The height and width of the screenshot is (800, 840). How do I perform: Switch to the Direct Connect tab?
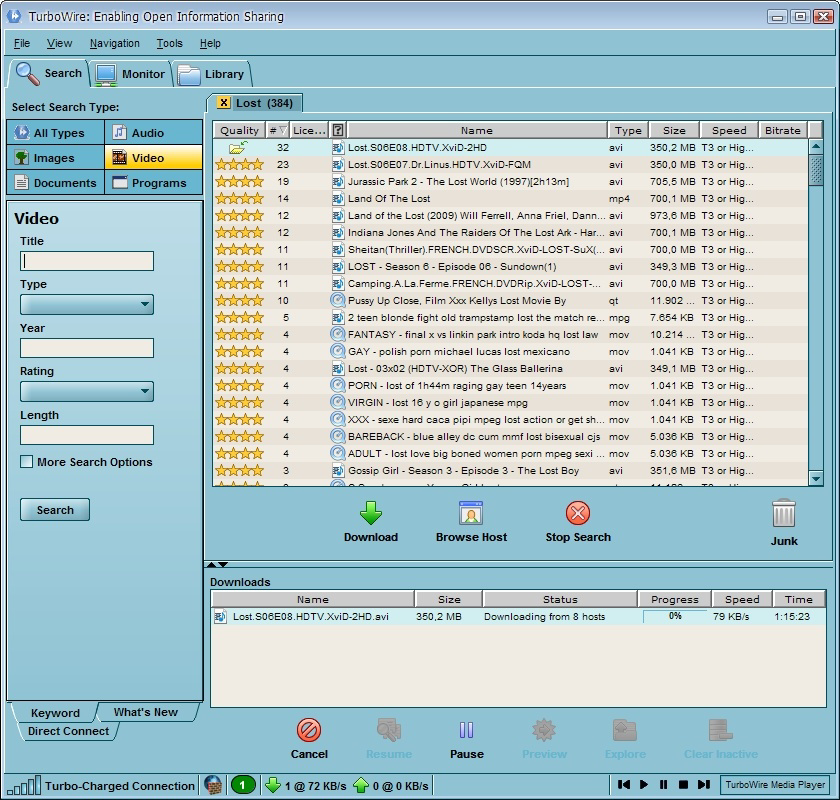68,731
